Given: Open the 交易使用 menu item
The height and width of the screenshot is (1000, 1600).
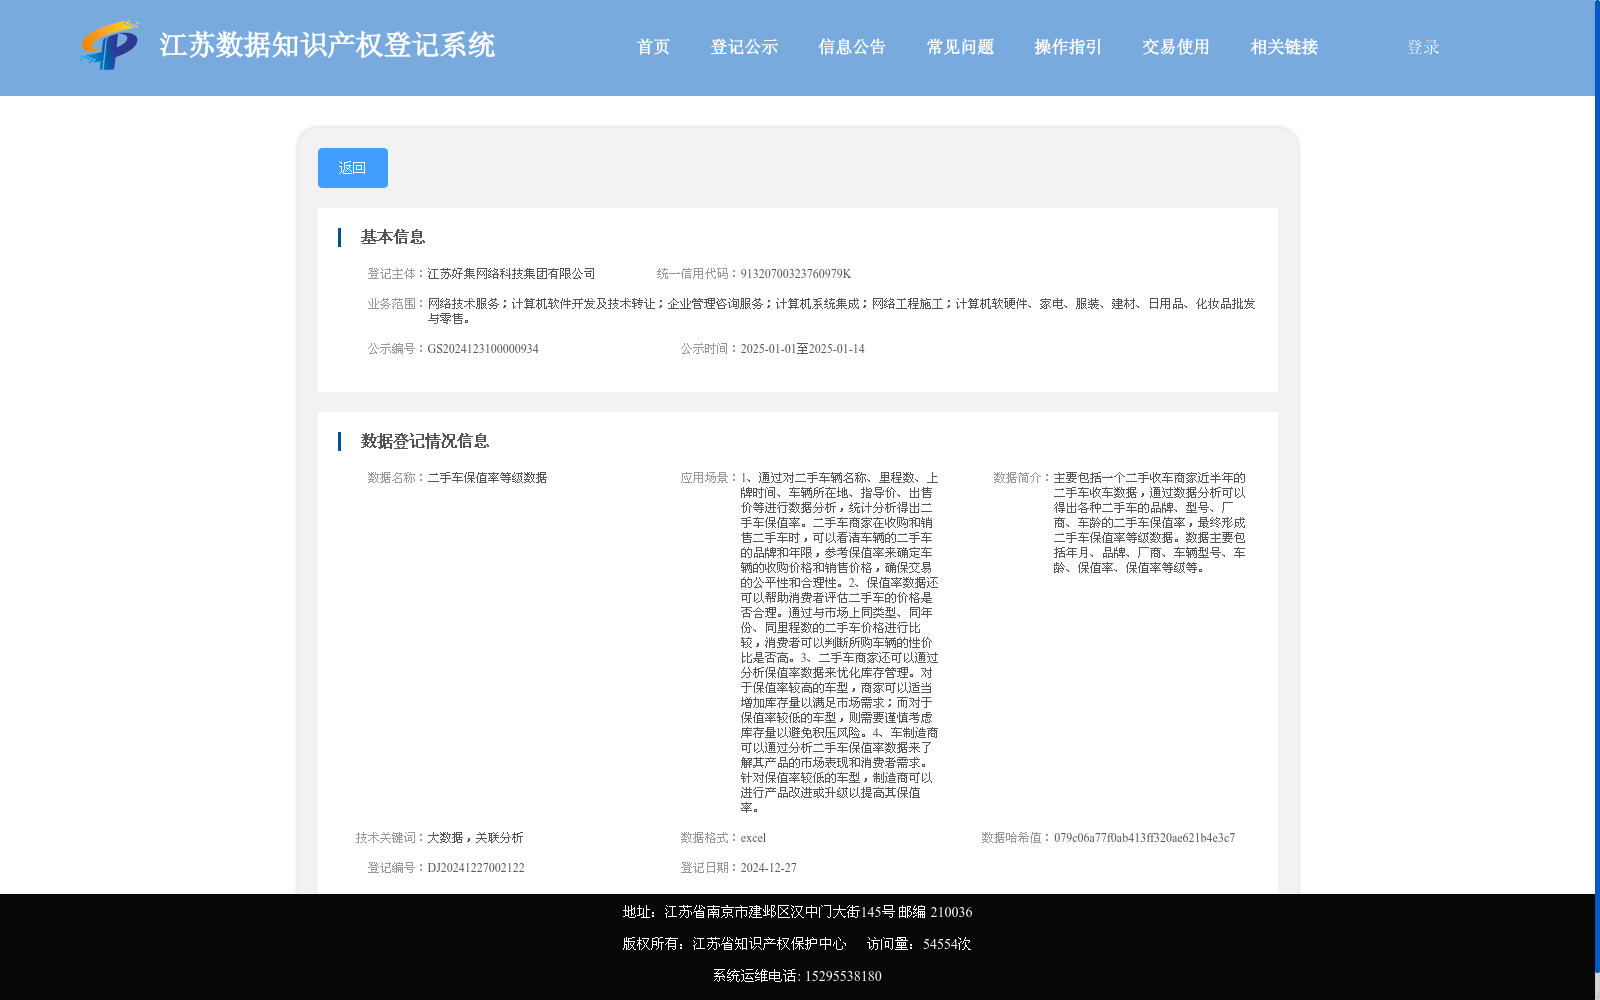Looking at the screenshot, I should (x=1176, y=47).
